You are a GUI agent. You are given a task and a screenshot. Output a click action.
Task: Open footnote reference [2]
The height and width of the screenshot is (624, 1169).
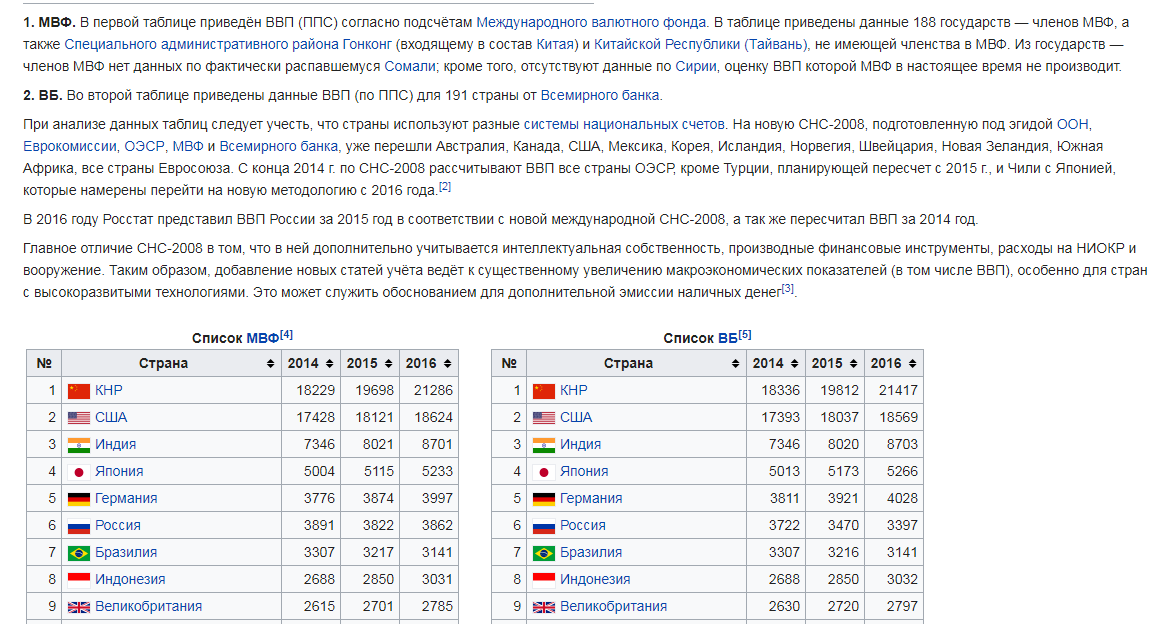[444, 186]
